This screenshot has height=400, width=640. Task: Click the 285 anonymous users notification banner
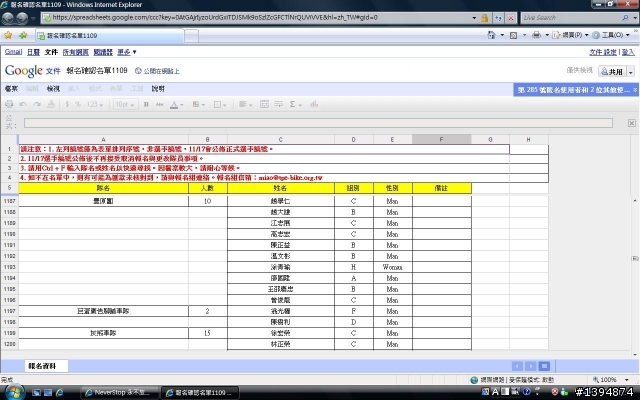[576, 90]
